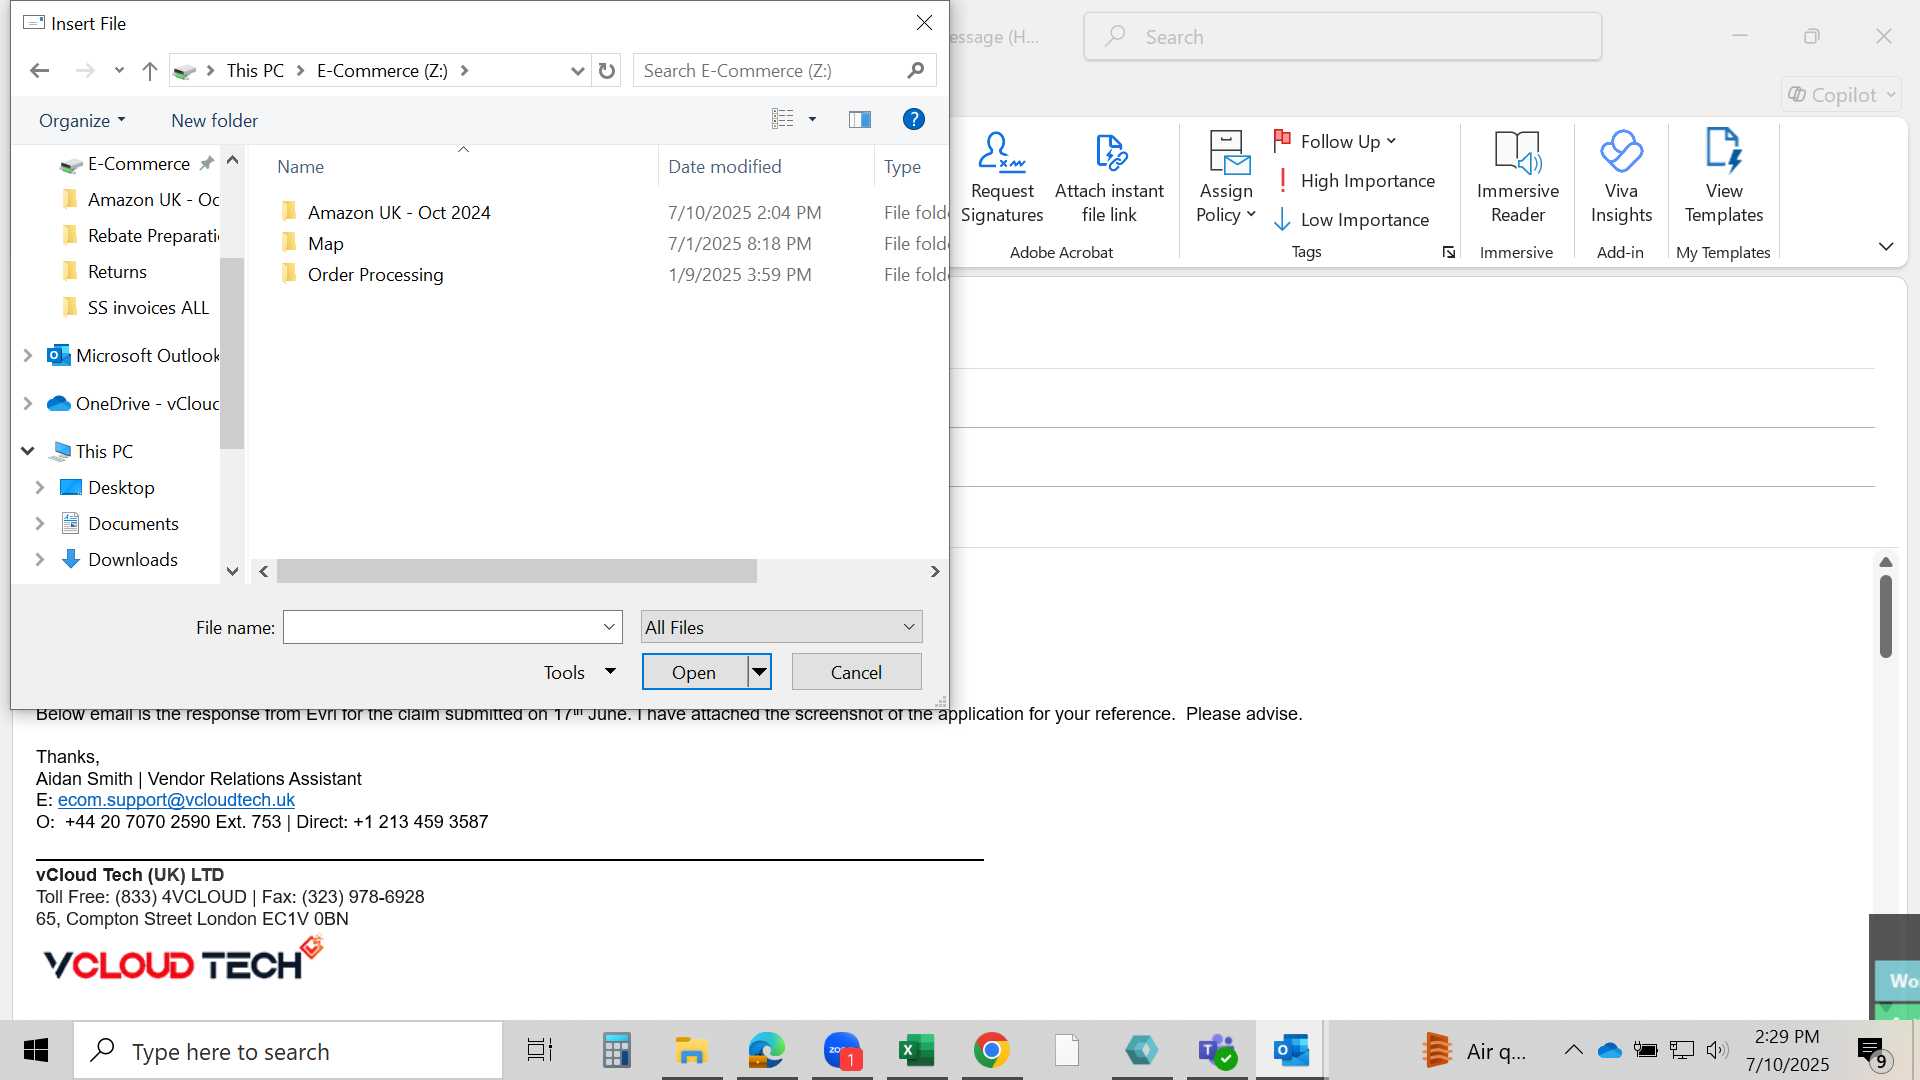Click message body scrollbar
Image resolution: width=1920 pixels, height=1080 pixels.
point(1886,616)
